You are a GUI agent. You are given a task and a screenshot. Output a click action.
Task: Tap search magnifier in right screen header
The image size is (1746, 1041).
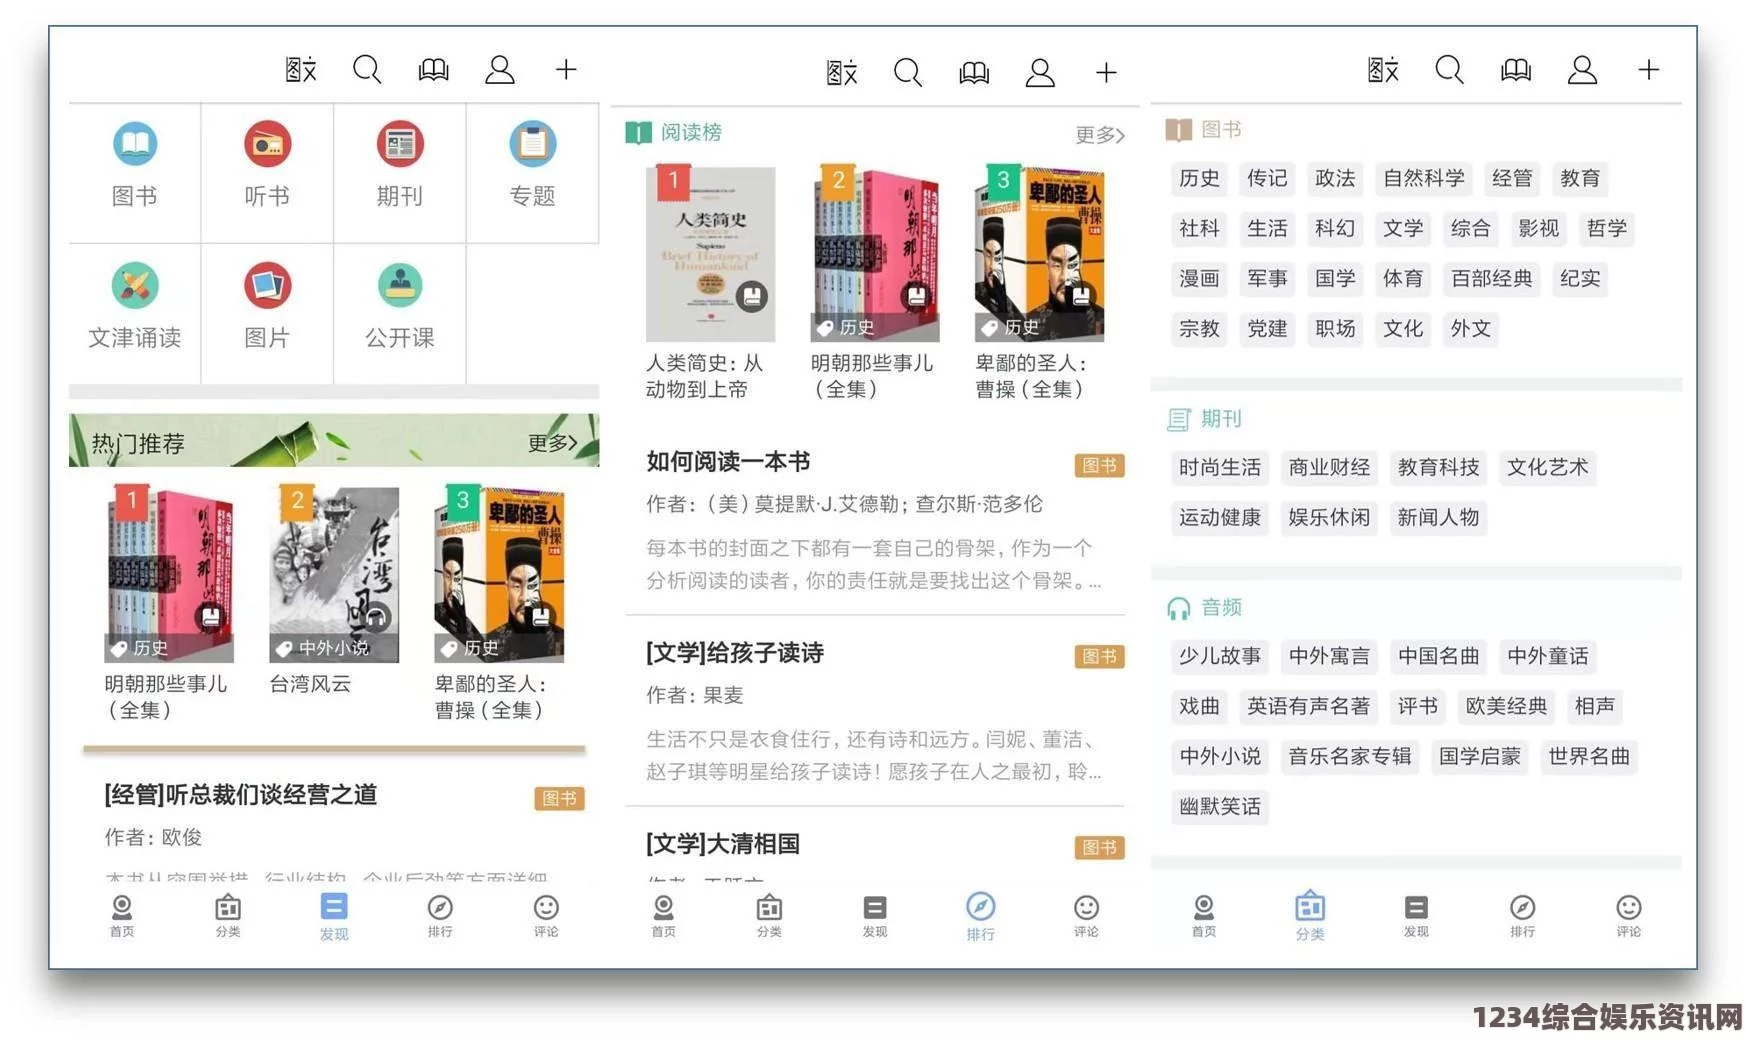(1449, 69)
